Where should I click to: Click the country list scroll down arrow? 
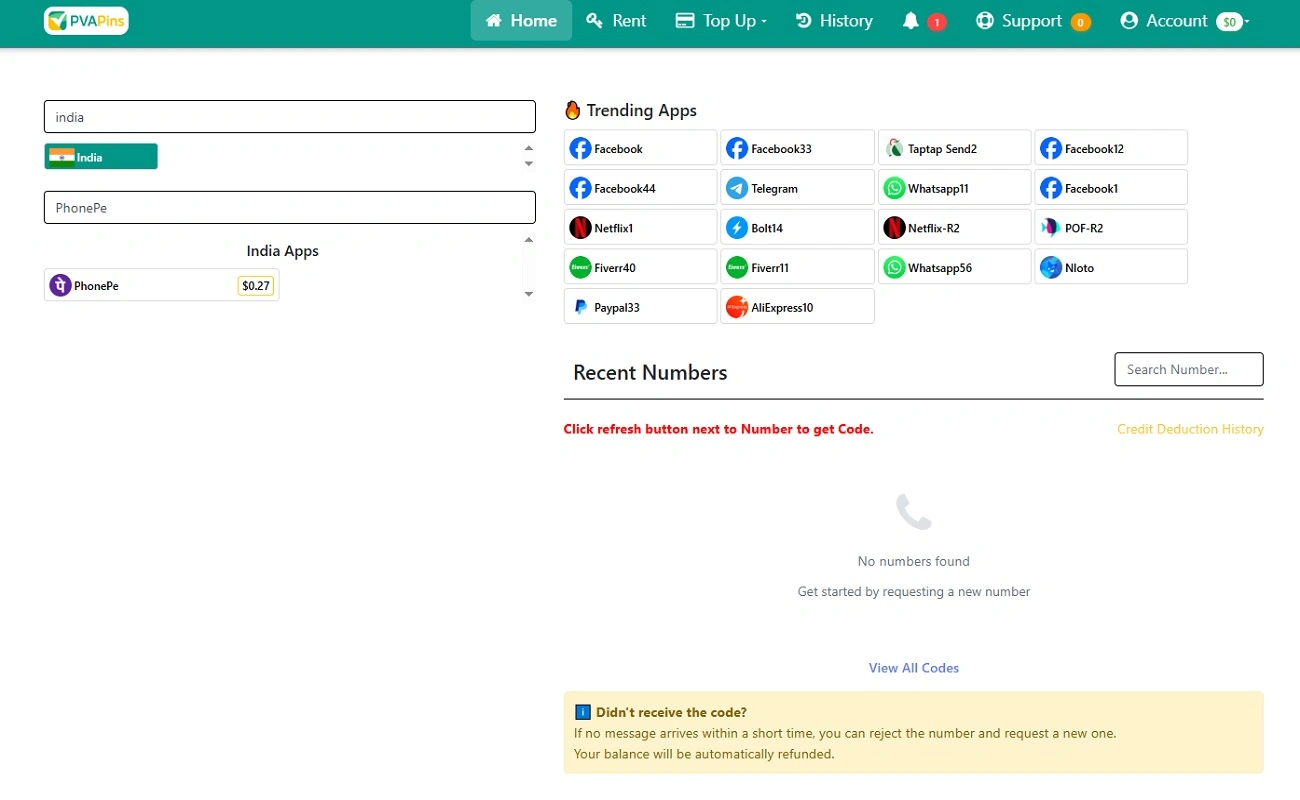(529, 164)
